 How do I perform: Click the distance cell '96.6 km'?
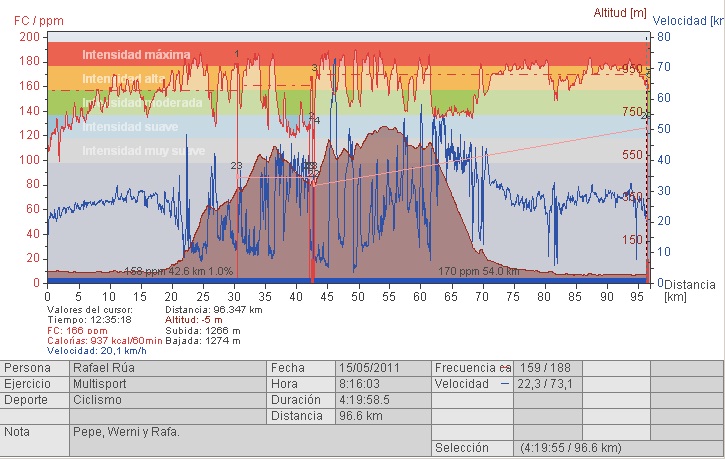(x=383, y=416)
